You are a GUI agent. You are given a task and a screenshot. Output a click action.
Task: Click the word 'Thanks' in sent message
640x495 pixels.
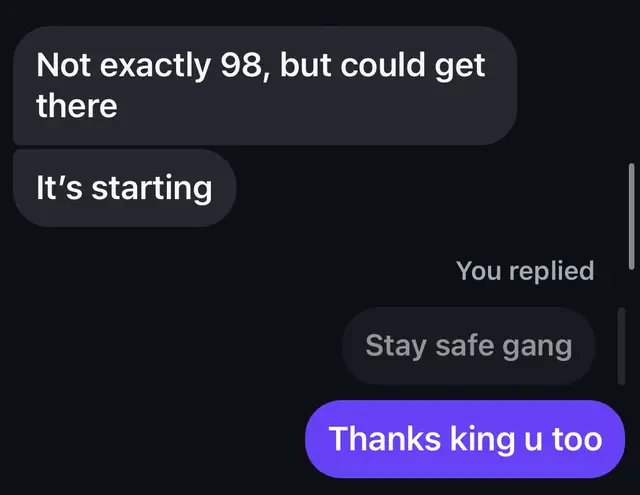coord(384,439)
